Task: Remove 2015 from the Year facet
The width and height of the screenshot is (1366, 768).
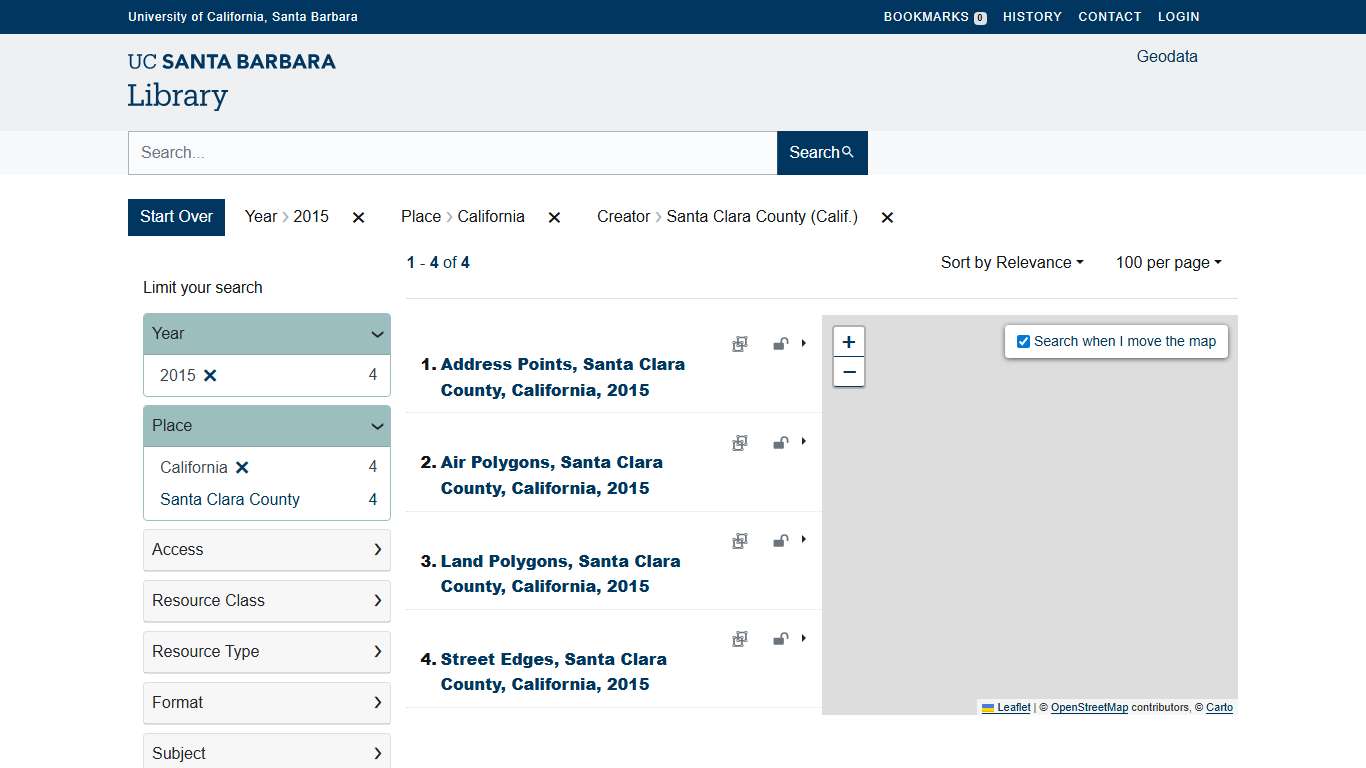Action: pos(210,376)
